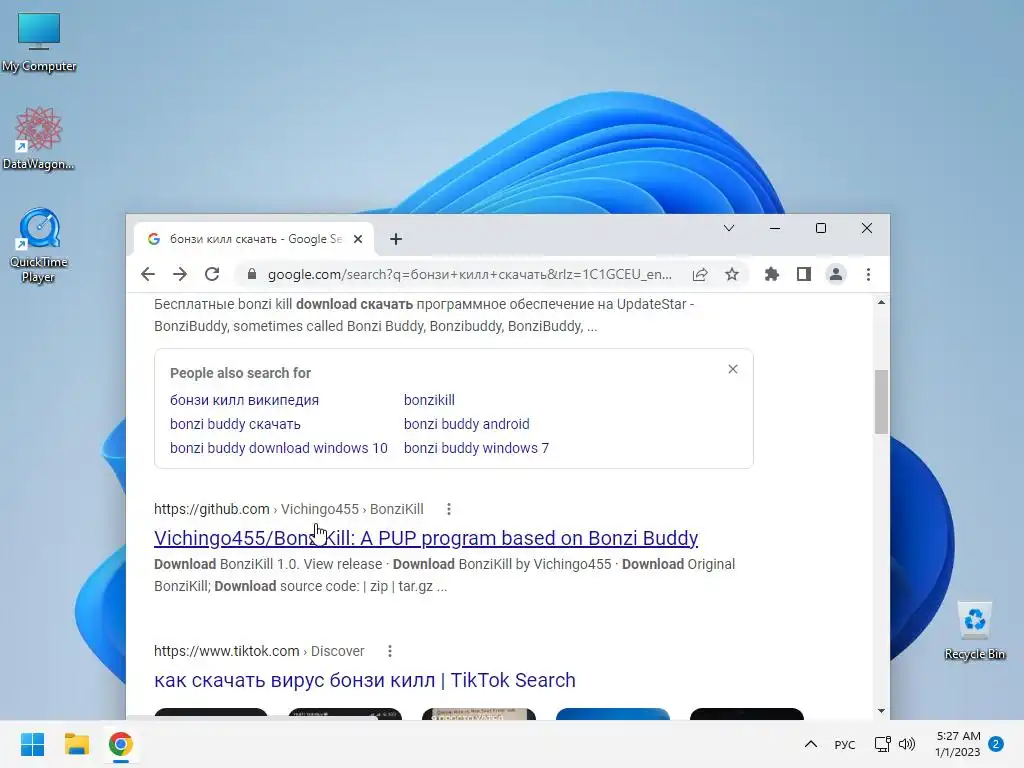Close the 'бонзи килл скачать' tab
1024x768 pixels.
coord(358,239)
